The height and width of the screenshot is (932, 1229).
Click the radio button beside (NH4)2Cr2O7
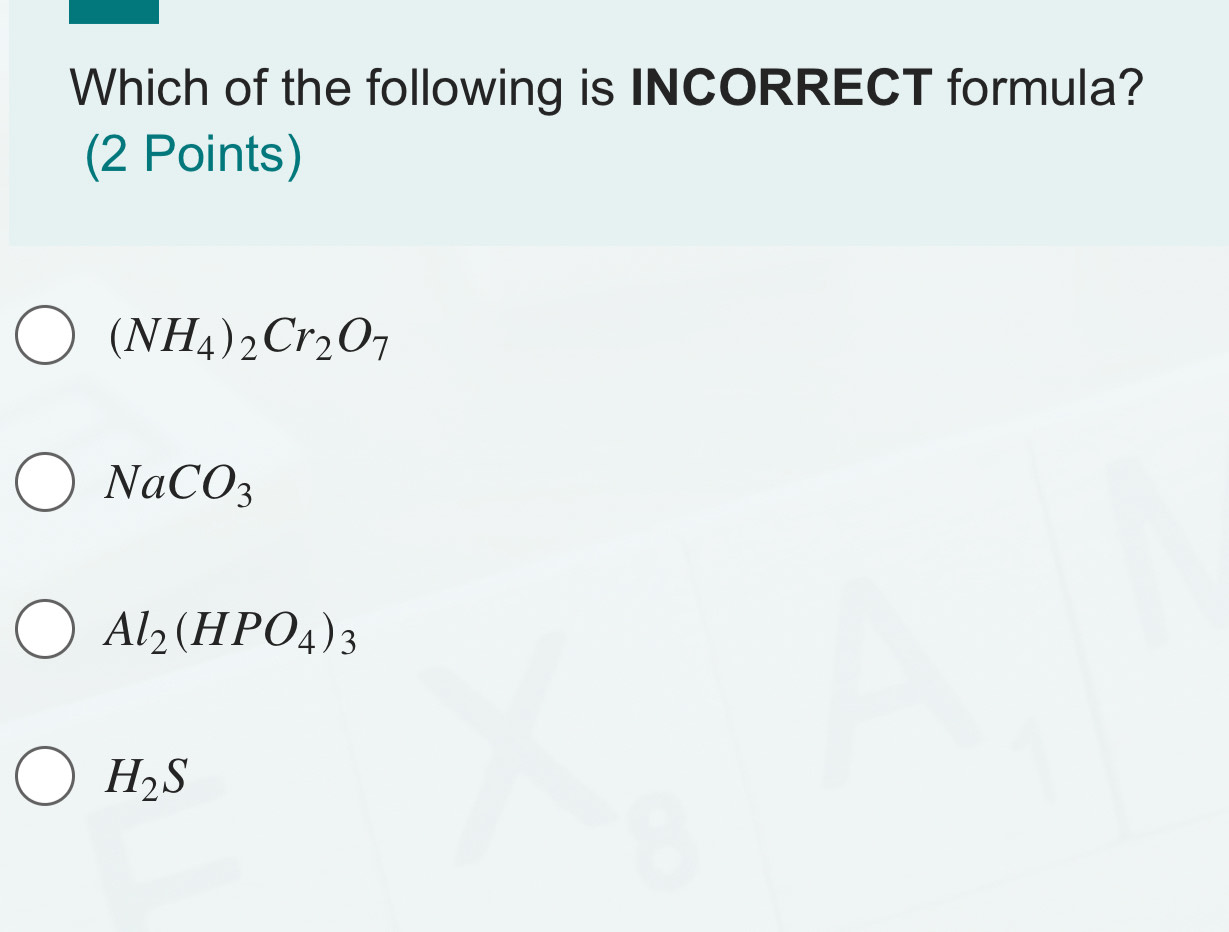(44, 337)
